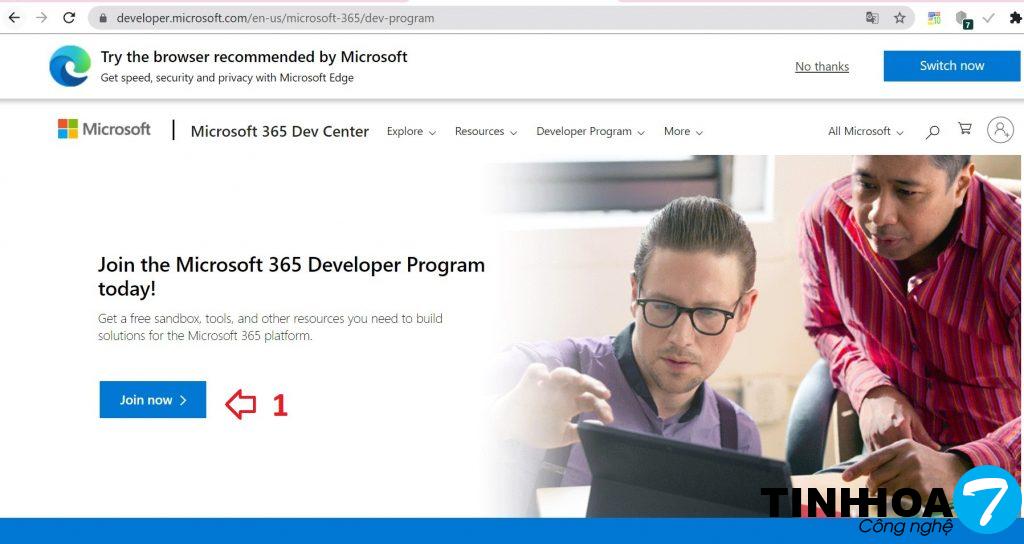The height and width of the screenshot is (544, 1024).
Task: Click the account sign-in profile icon
Action: click(999, 130)
